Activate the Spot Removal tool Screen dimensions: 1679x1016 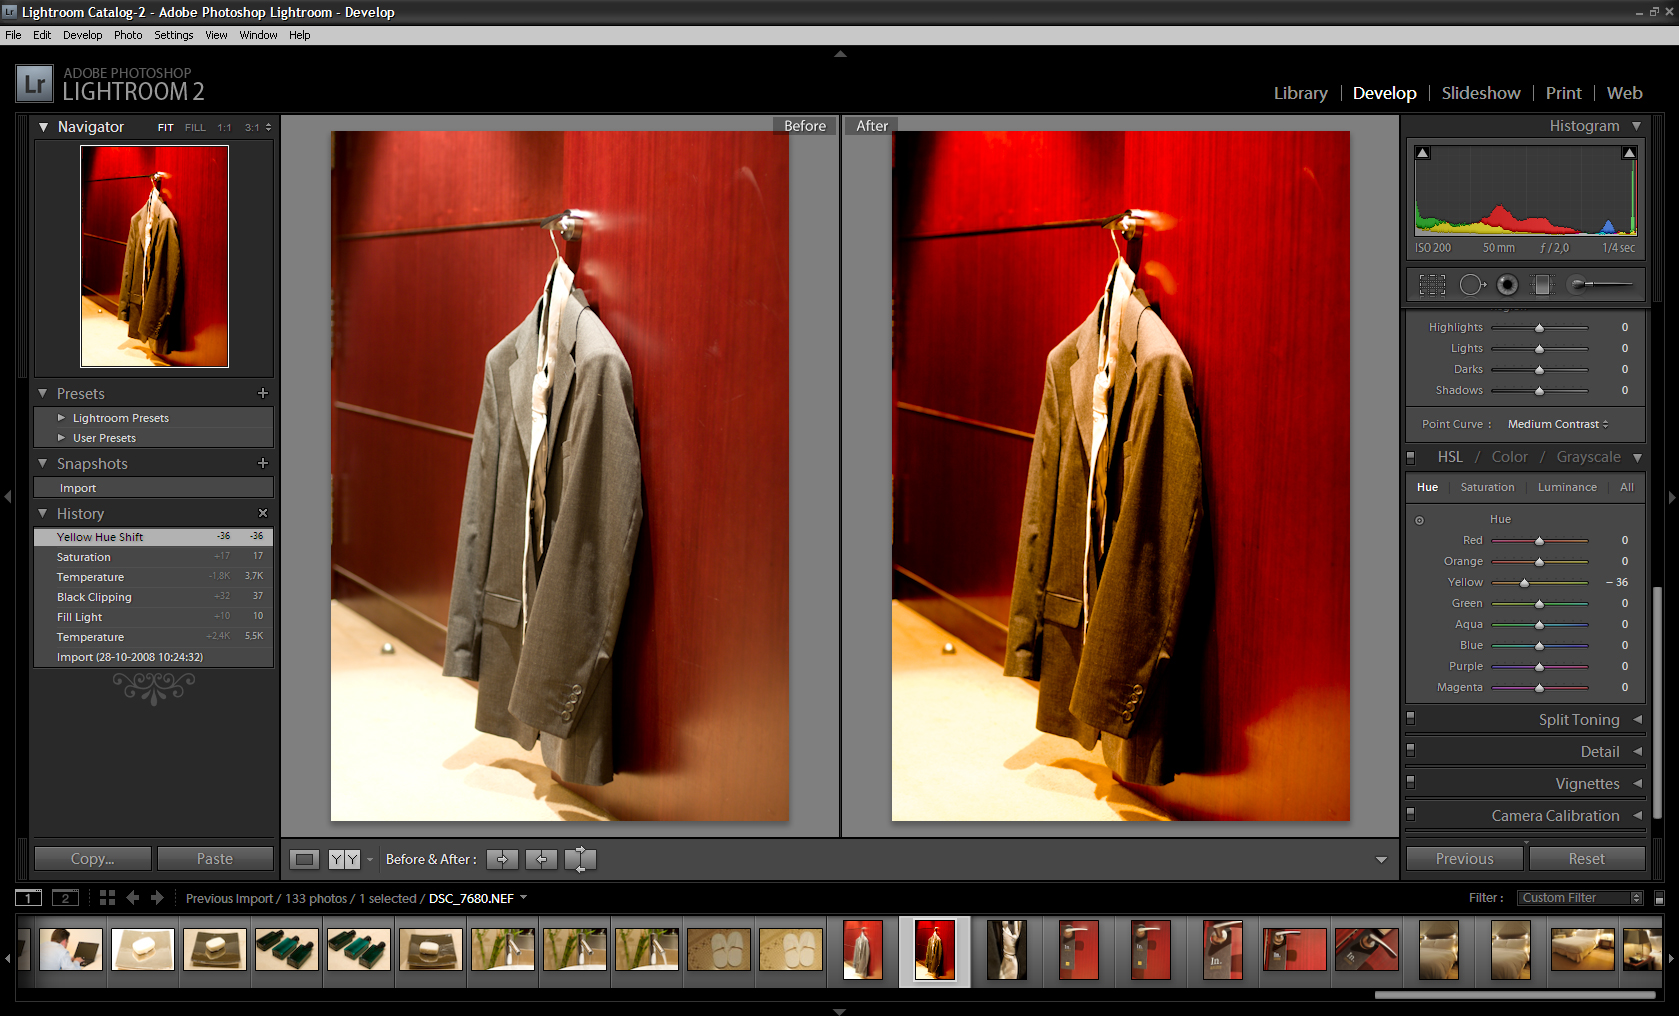1471,285
